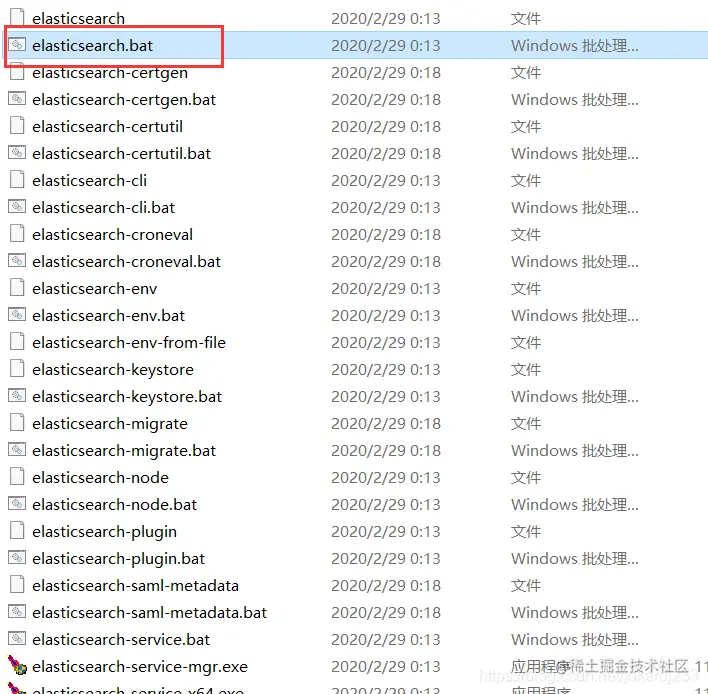Select the elasticsearch-env file name
Viewport: 708px width, 694px height.
coord(95,289)
